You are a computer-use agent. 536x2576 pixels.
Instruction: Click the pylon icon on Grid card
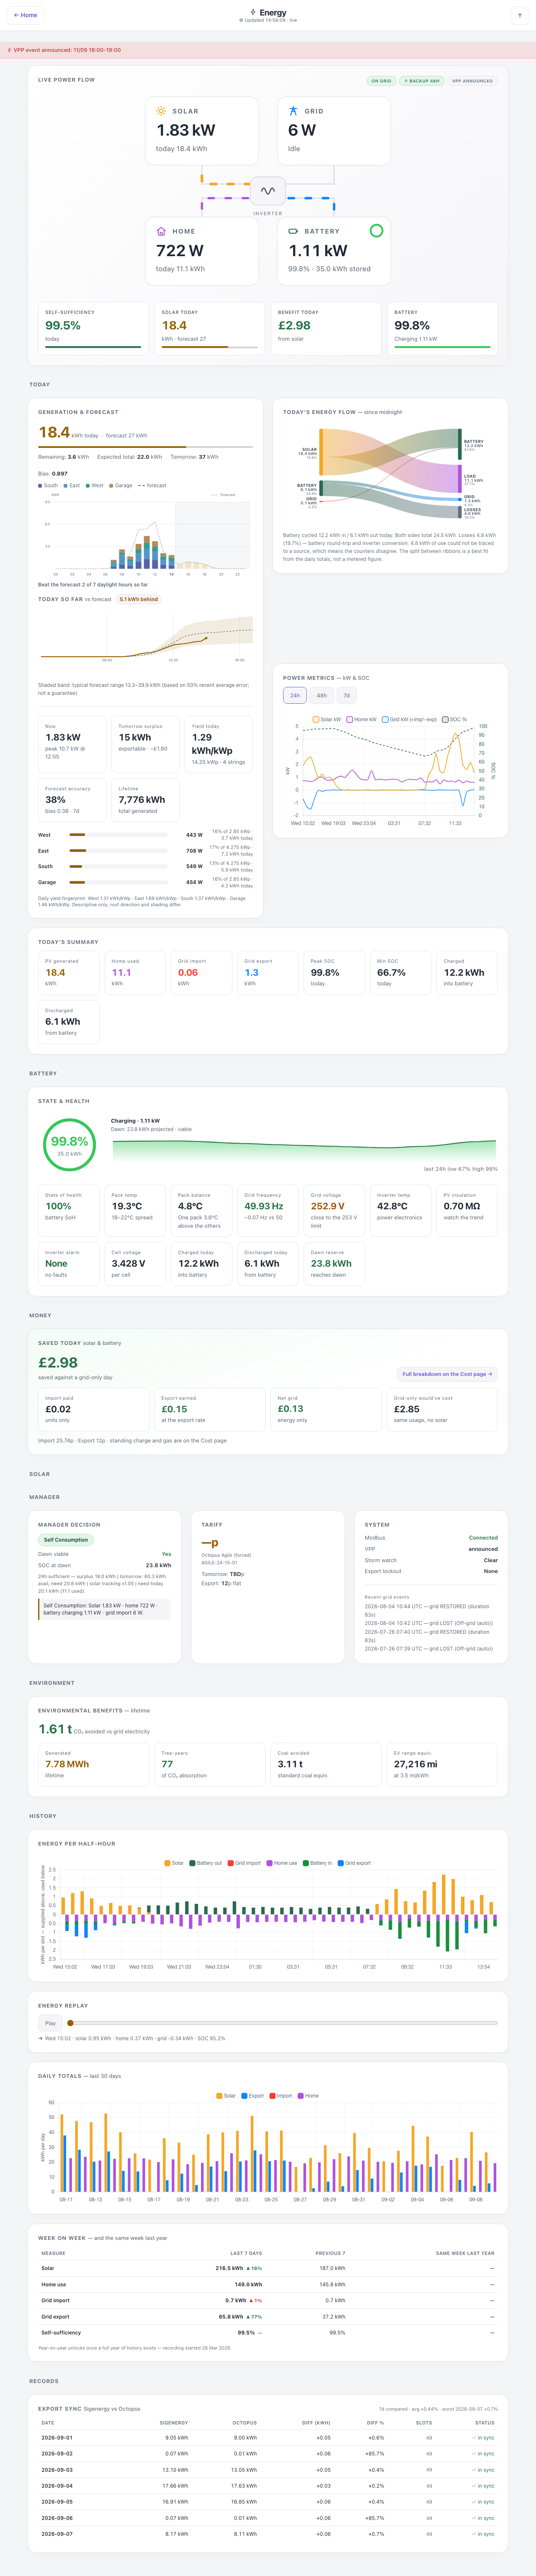tap(293, 111)
